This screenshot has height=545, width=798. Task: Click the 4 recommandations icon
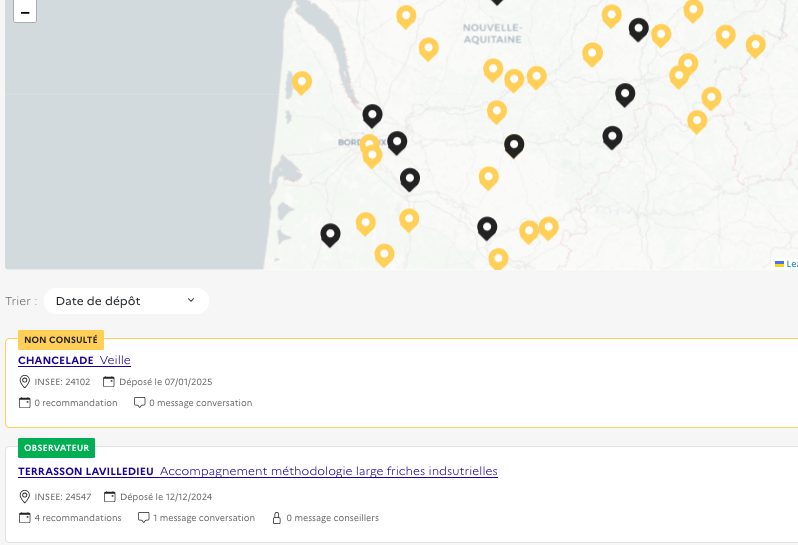(x=25, y=518)
